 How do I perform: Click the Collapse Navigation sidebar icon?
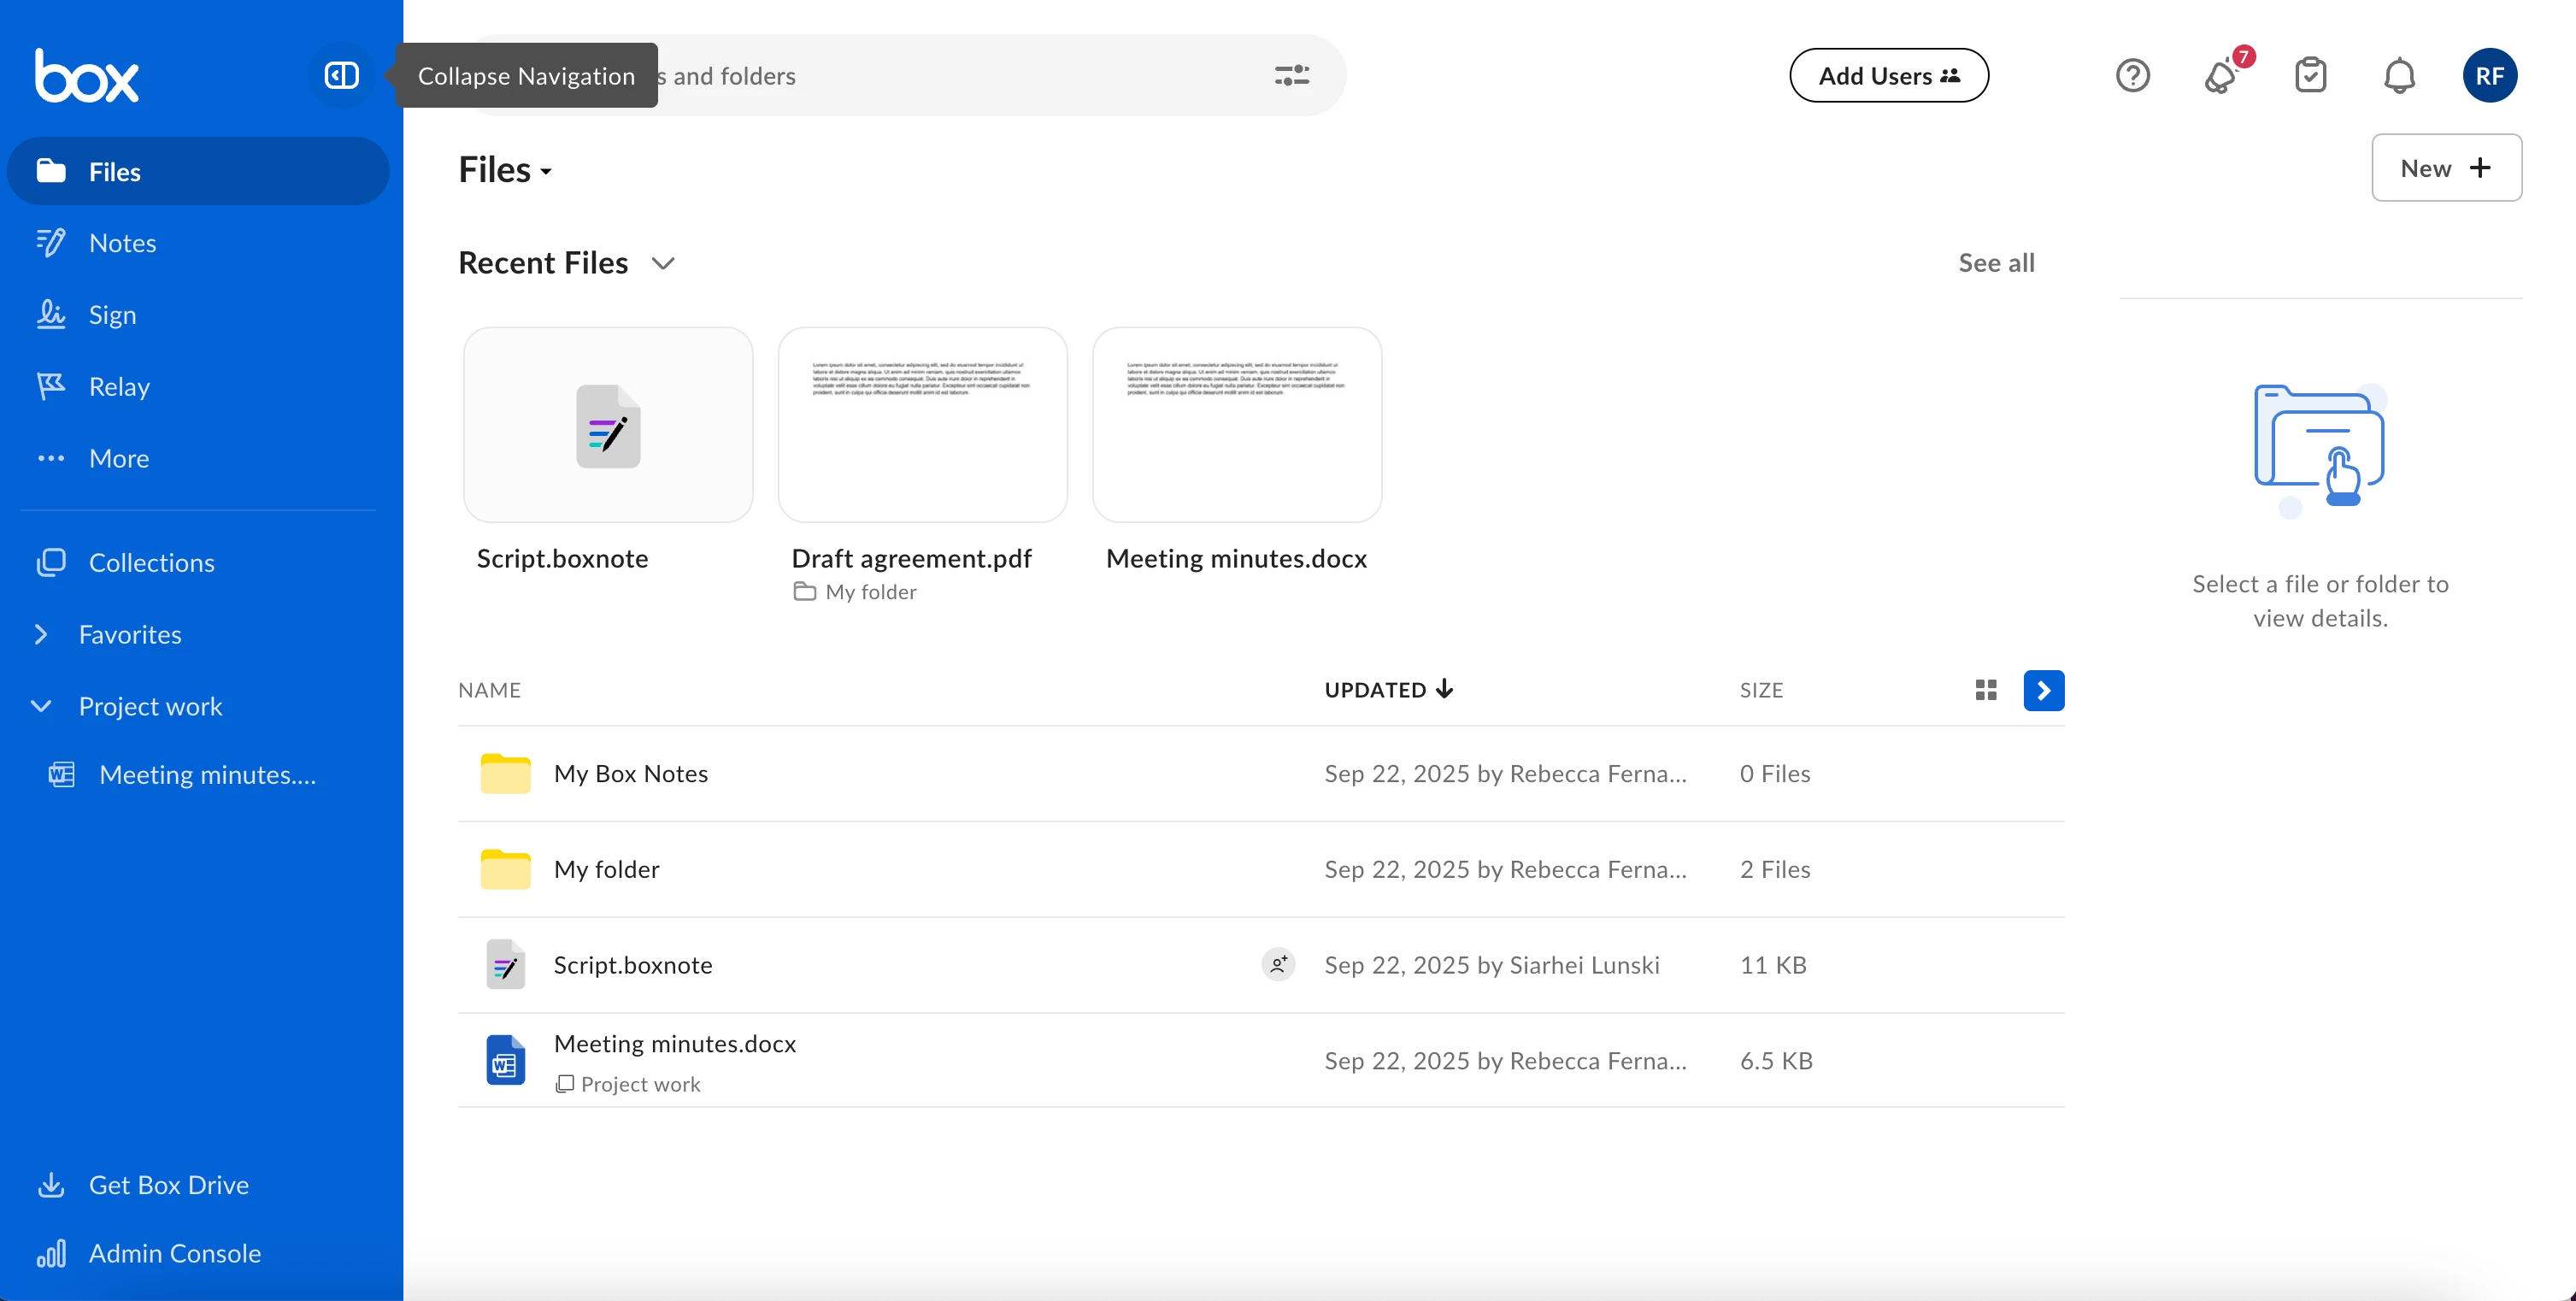pyautogui.click(x=341, y=75)
